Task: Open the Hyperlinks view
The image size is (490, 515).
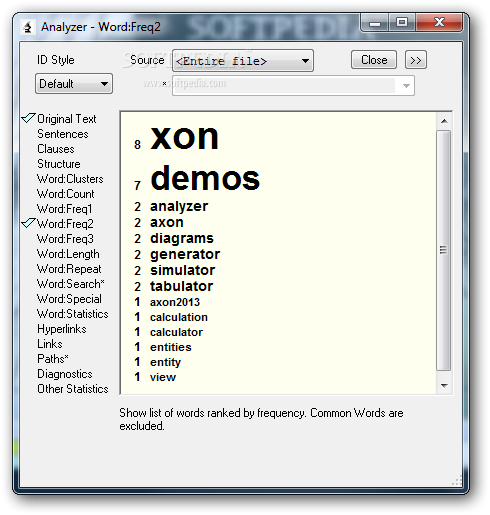Action: coord(62,329)
